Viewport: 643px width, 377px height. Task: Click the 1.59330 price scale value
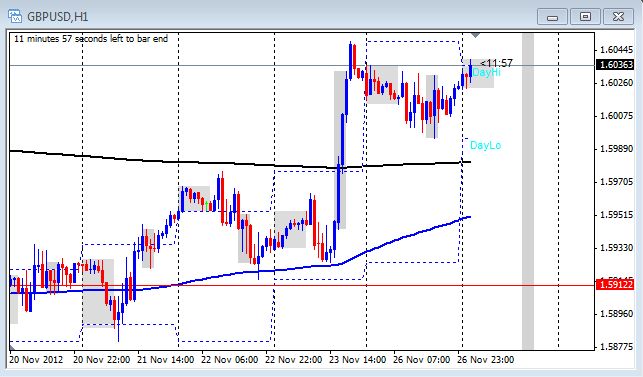616,247
